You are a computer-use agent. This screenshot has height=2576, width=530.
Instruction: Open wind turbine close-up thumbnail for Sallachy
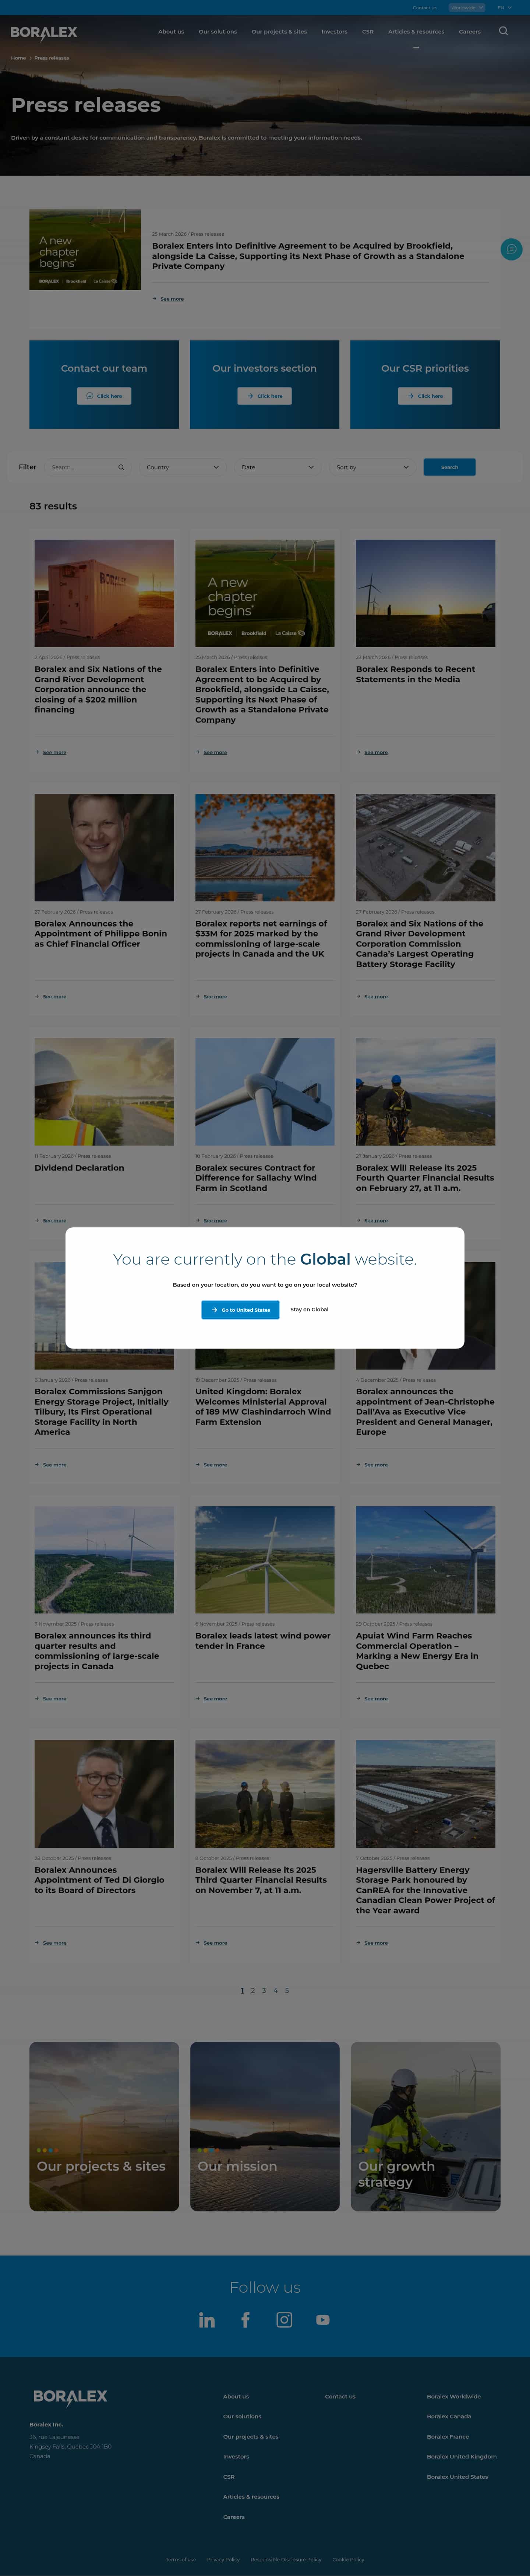(x=265, y=1092)
